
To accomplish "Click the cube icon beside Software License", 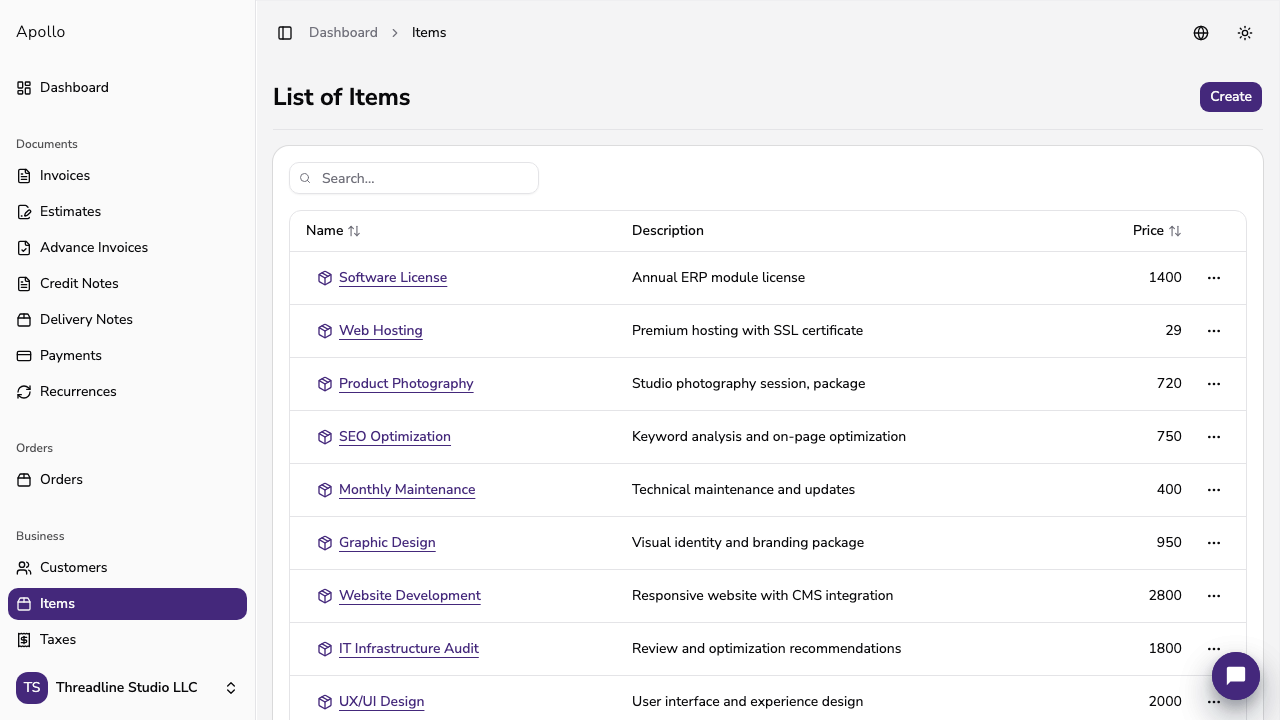I will click(325, 278).
